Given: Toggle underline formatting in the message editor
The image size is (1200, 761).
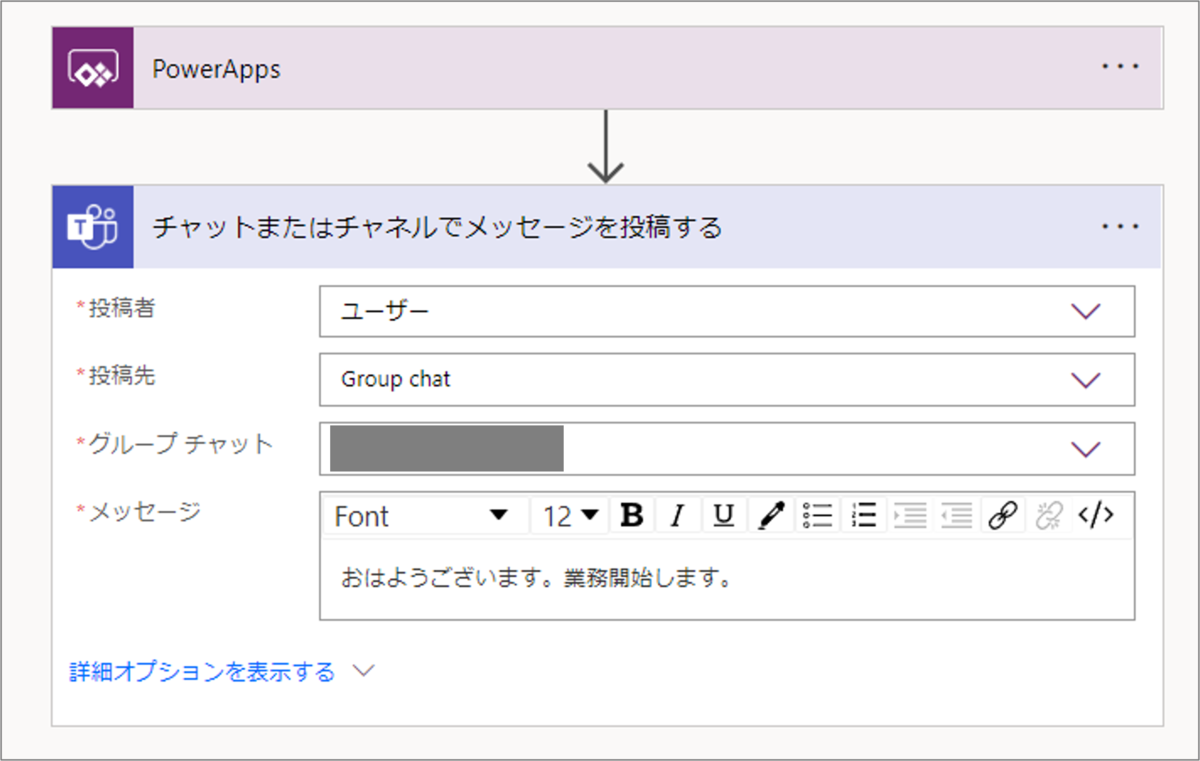Looking at the screenshot, I should point(724,516).
